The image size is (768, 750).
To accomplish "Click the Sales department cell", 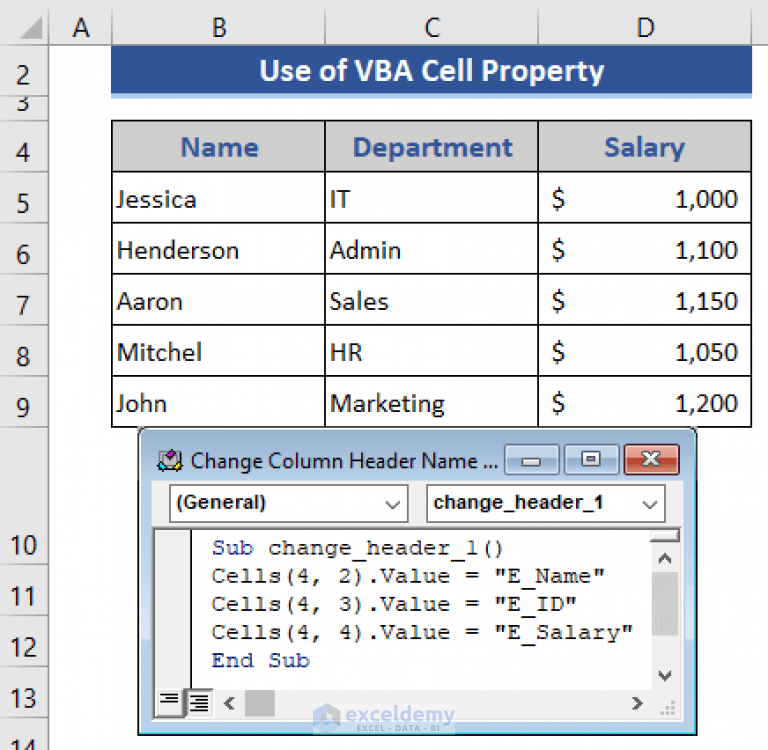I will 432,300.
